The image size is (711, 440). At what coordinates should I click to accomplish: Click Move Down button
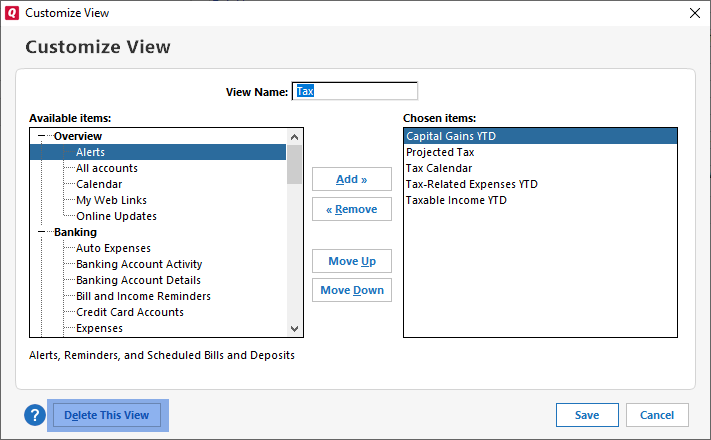click(x=351, y=291)
